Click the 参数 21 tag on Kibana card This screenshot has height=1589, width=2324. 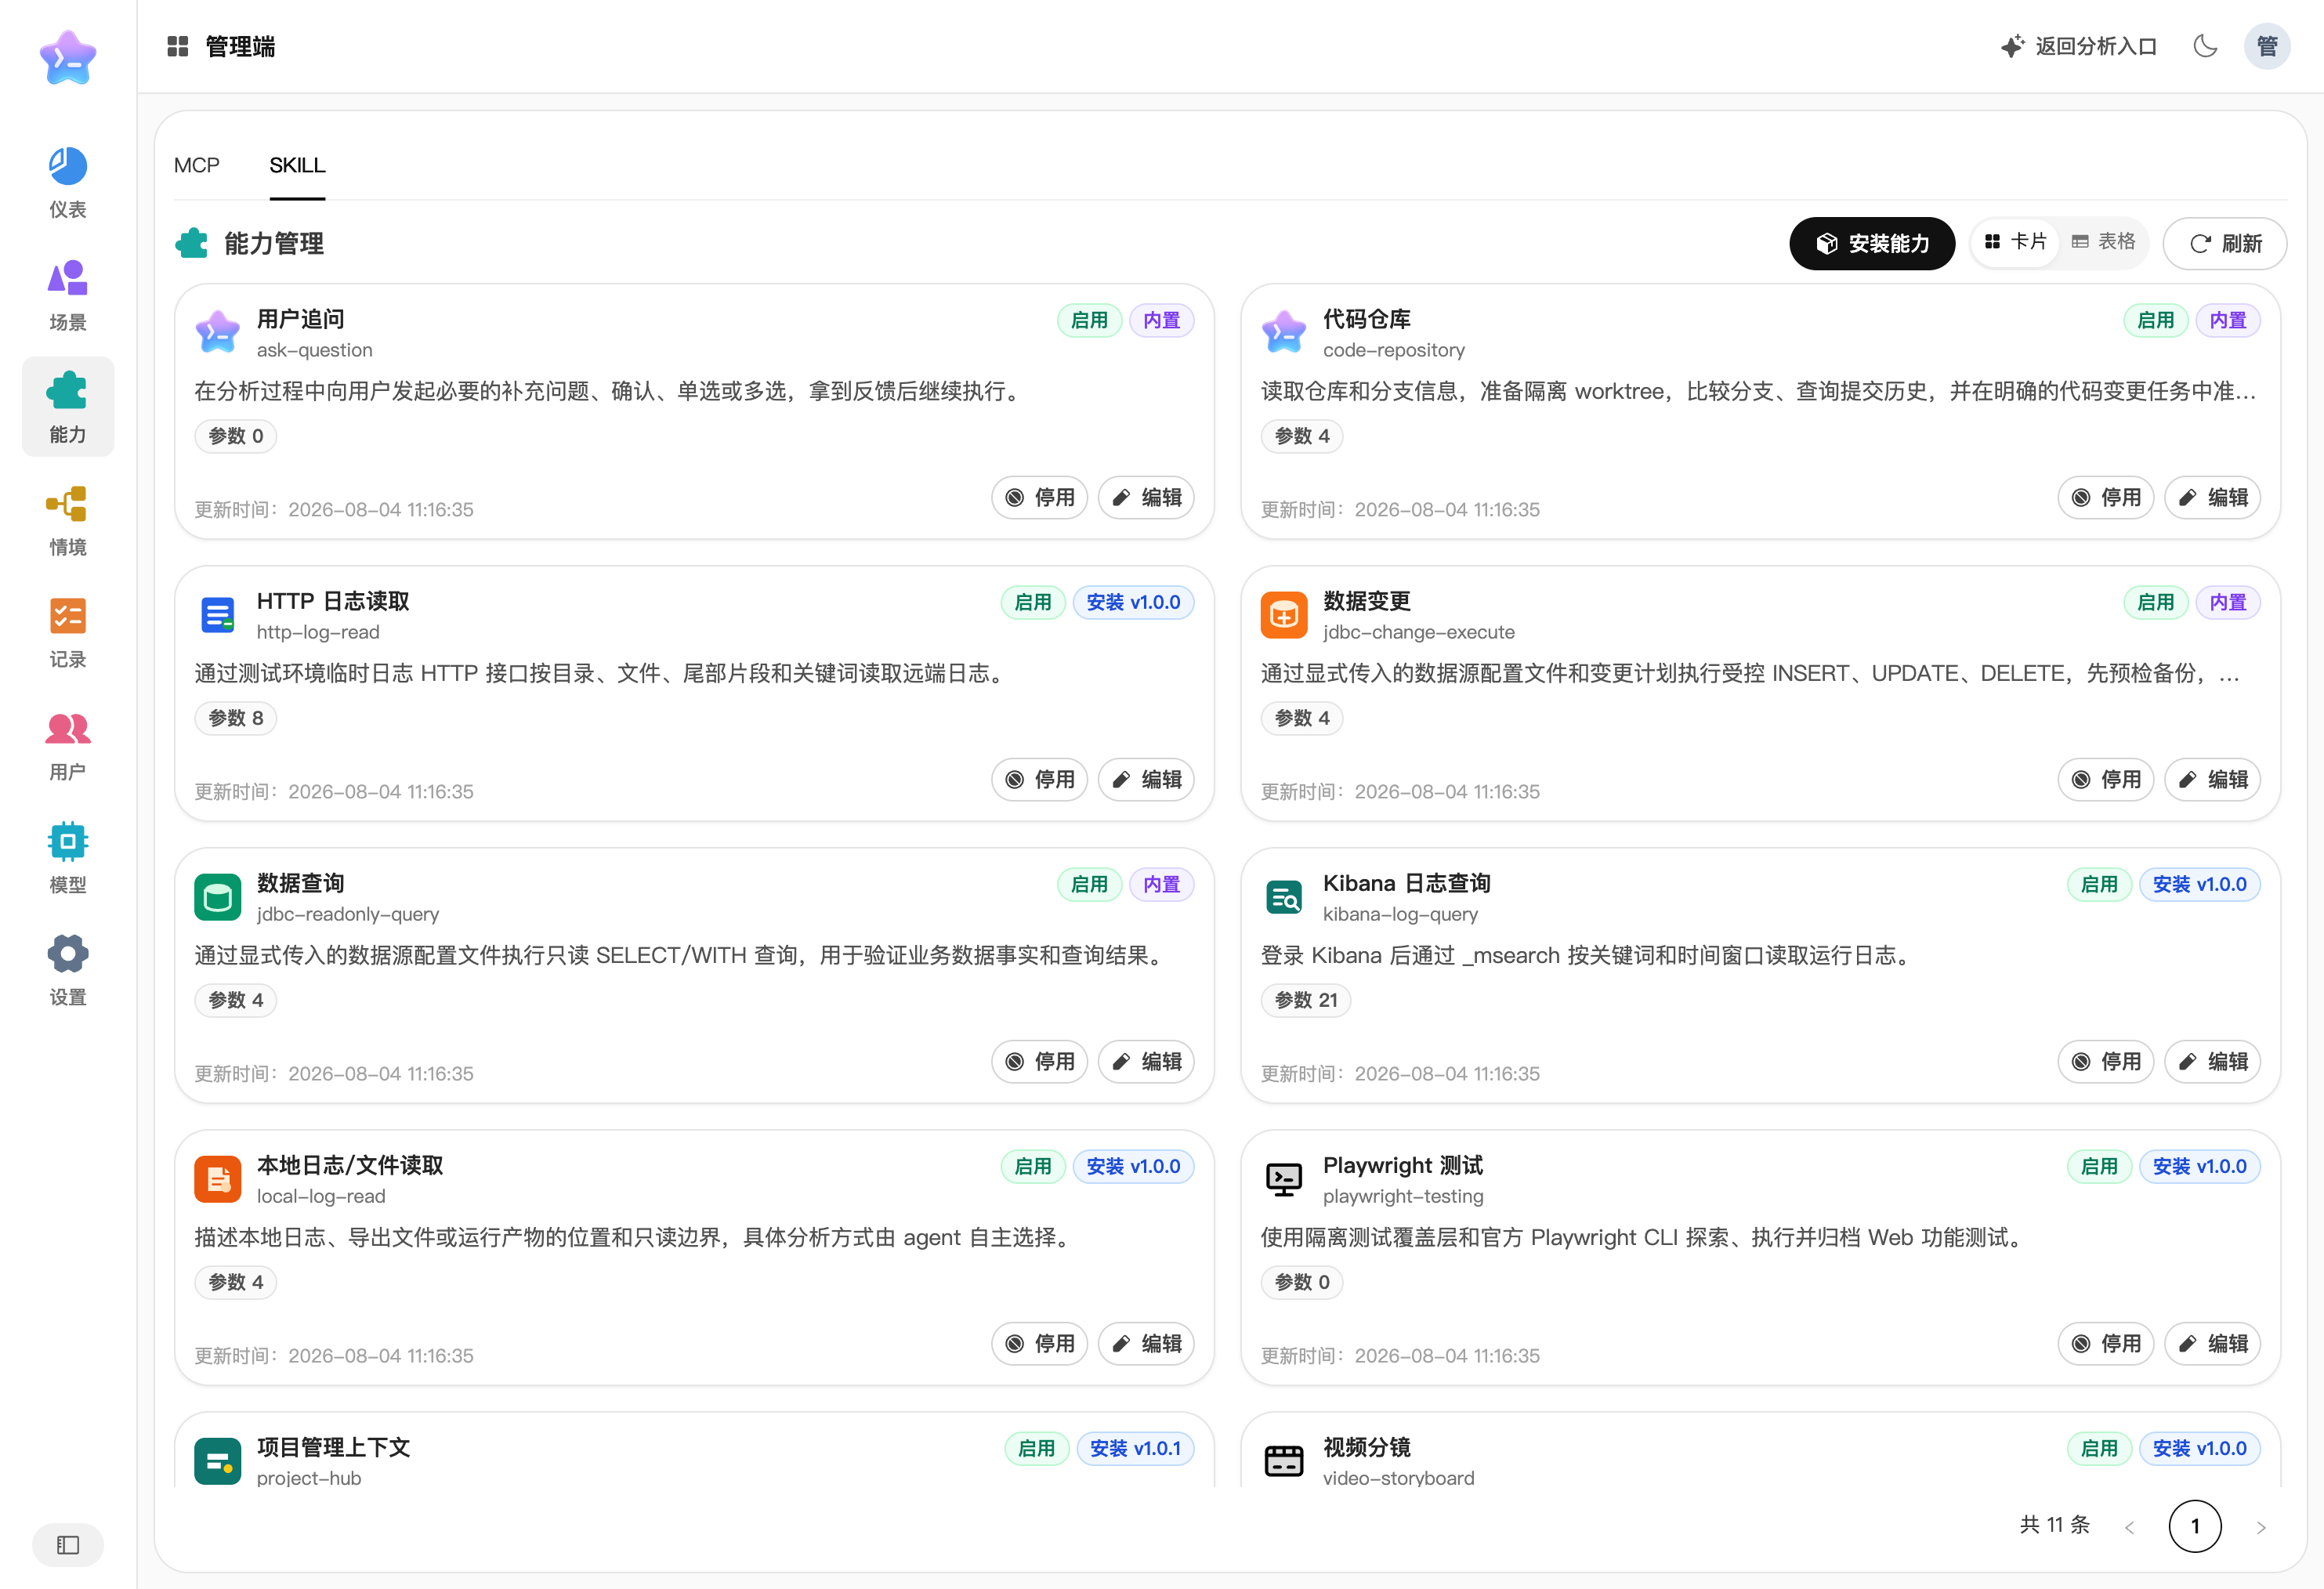[x=1305, y=1000]
